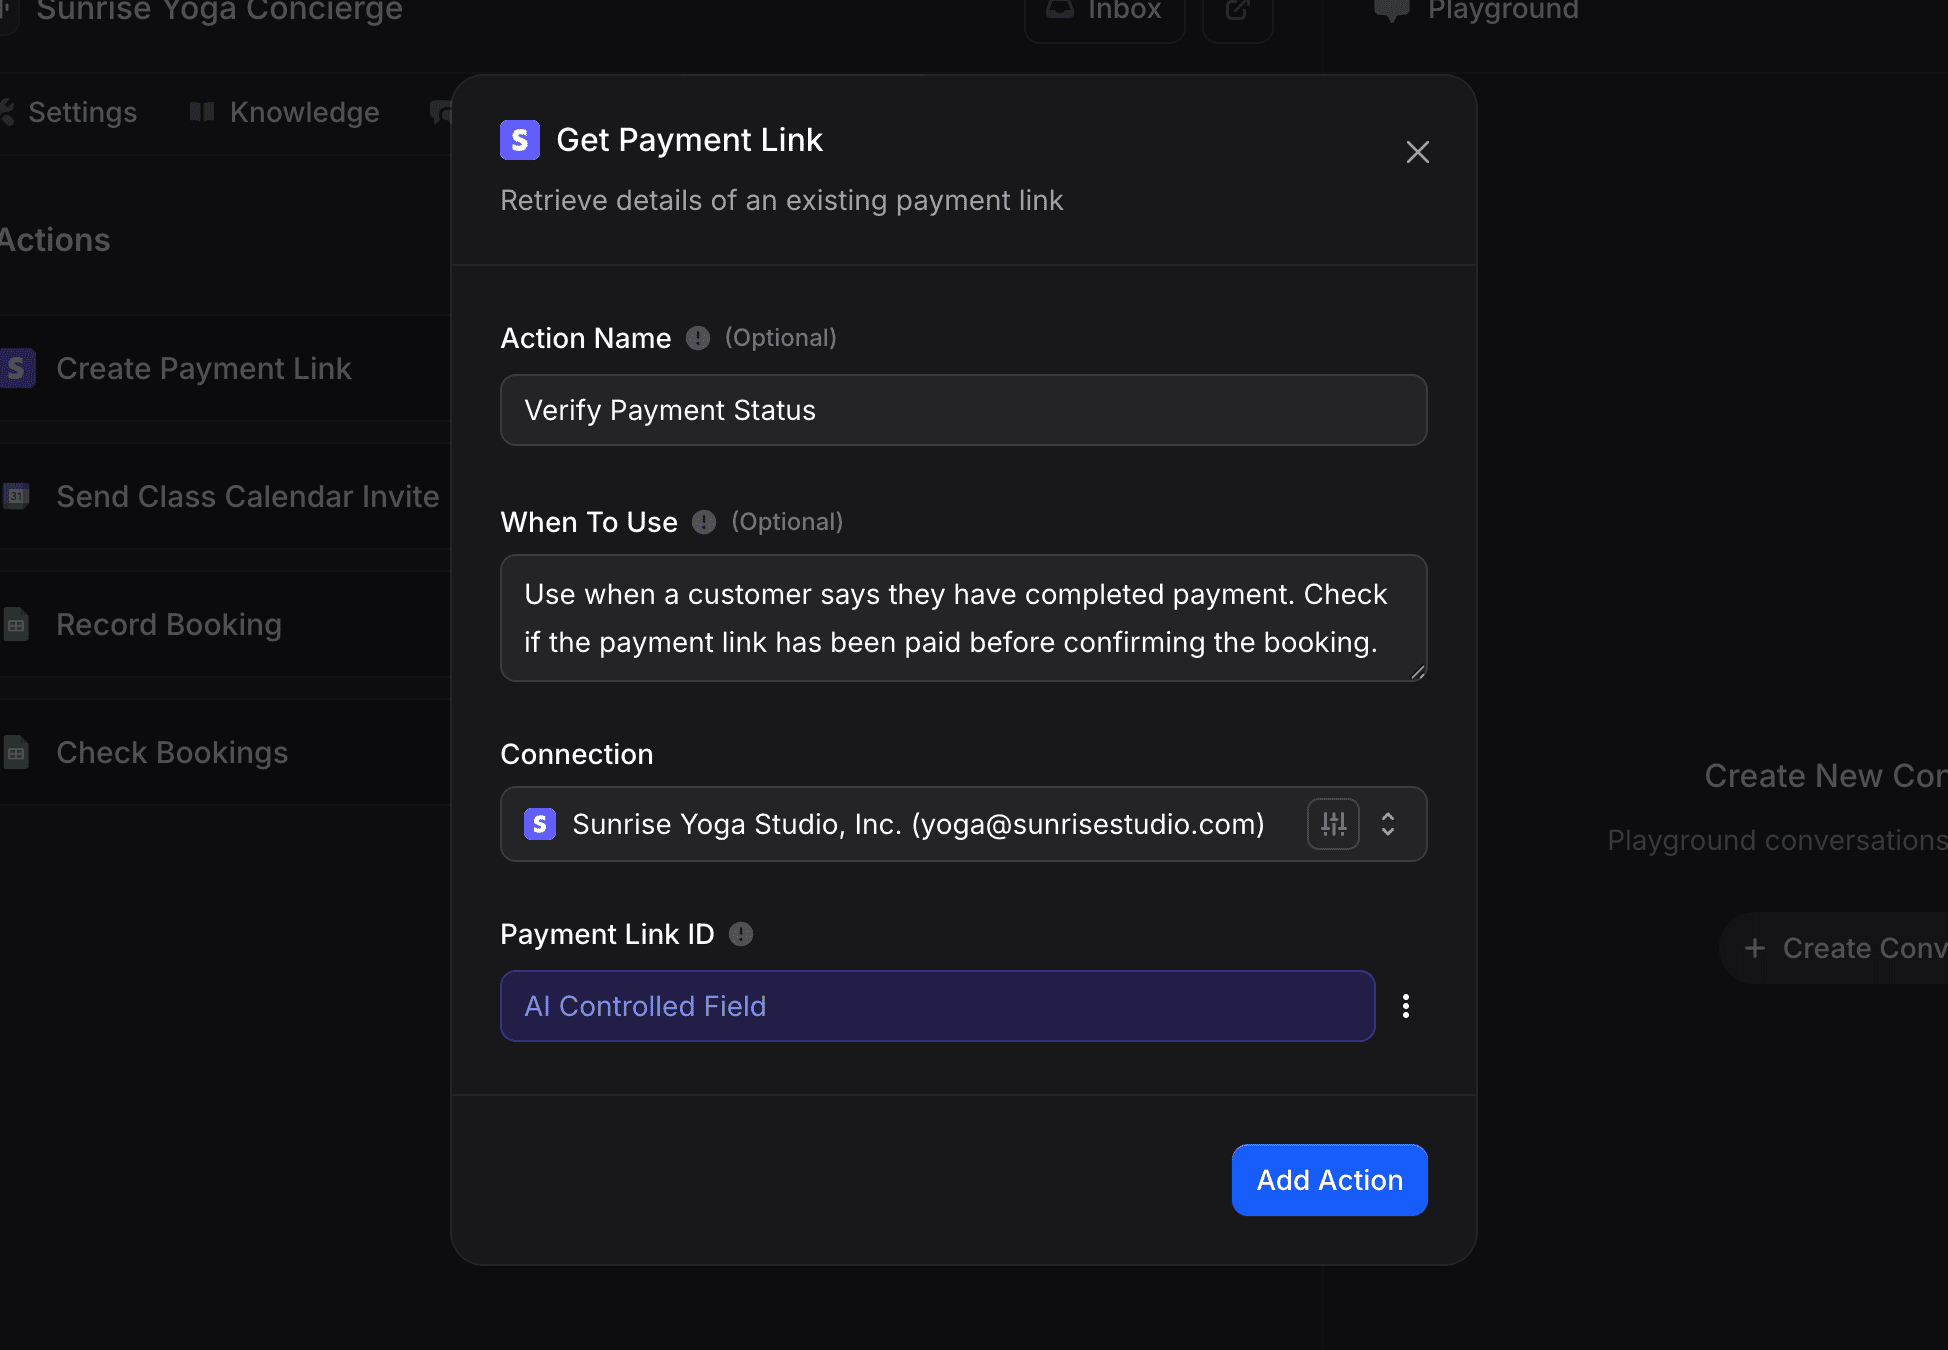The width and height of the screenshot is (1948, 1350).
Task: Open connection settings via the sliders icon
Action: [1333, 824]
